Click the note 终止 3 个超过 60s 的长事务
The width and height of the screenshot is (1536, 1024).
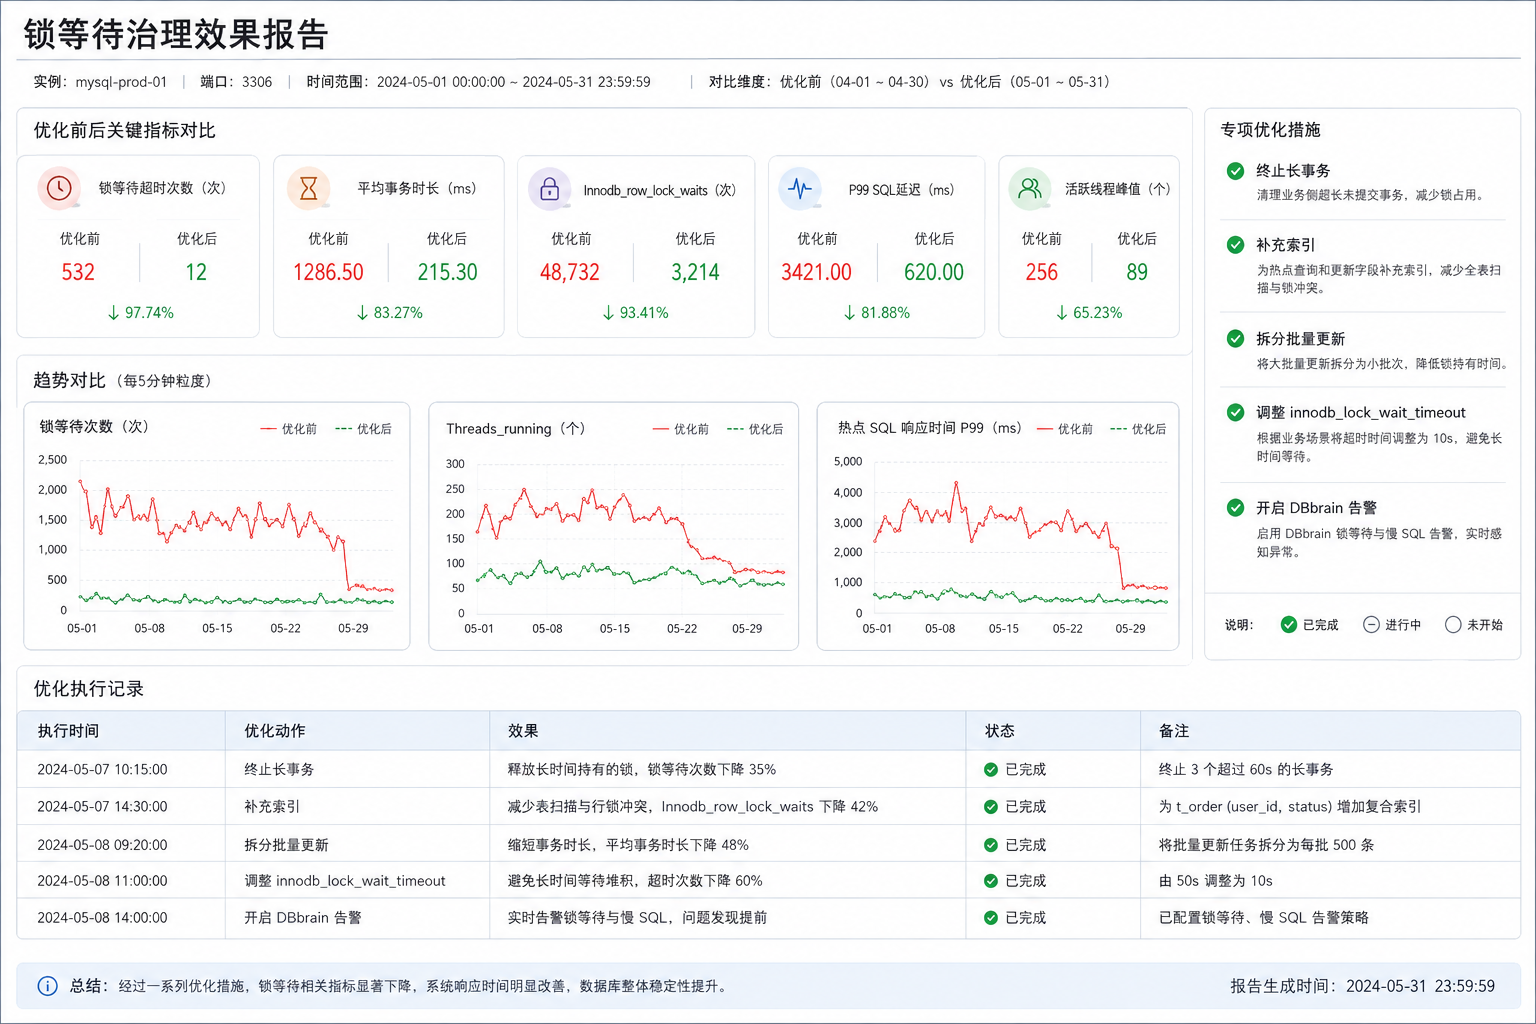[1246, 770]
